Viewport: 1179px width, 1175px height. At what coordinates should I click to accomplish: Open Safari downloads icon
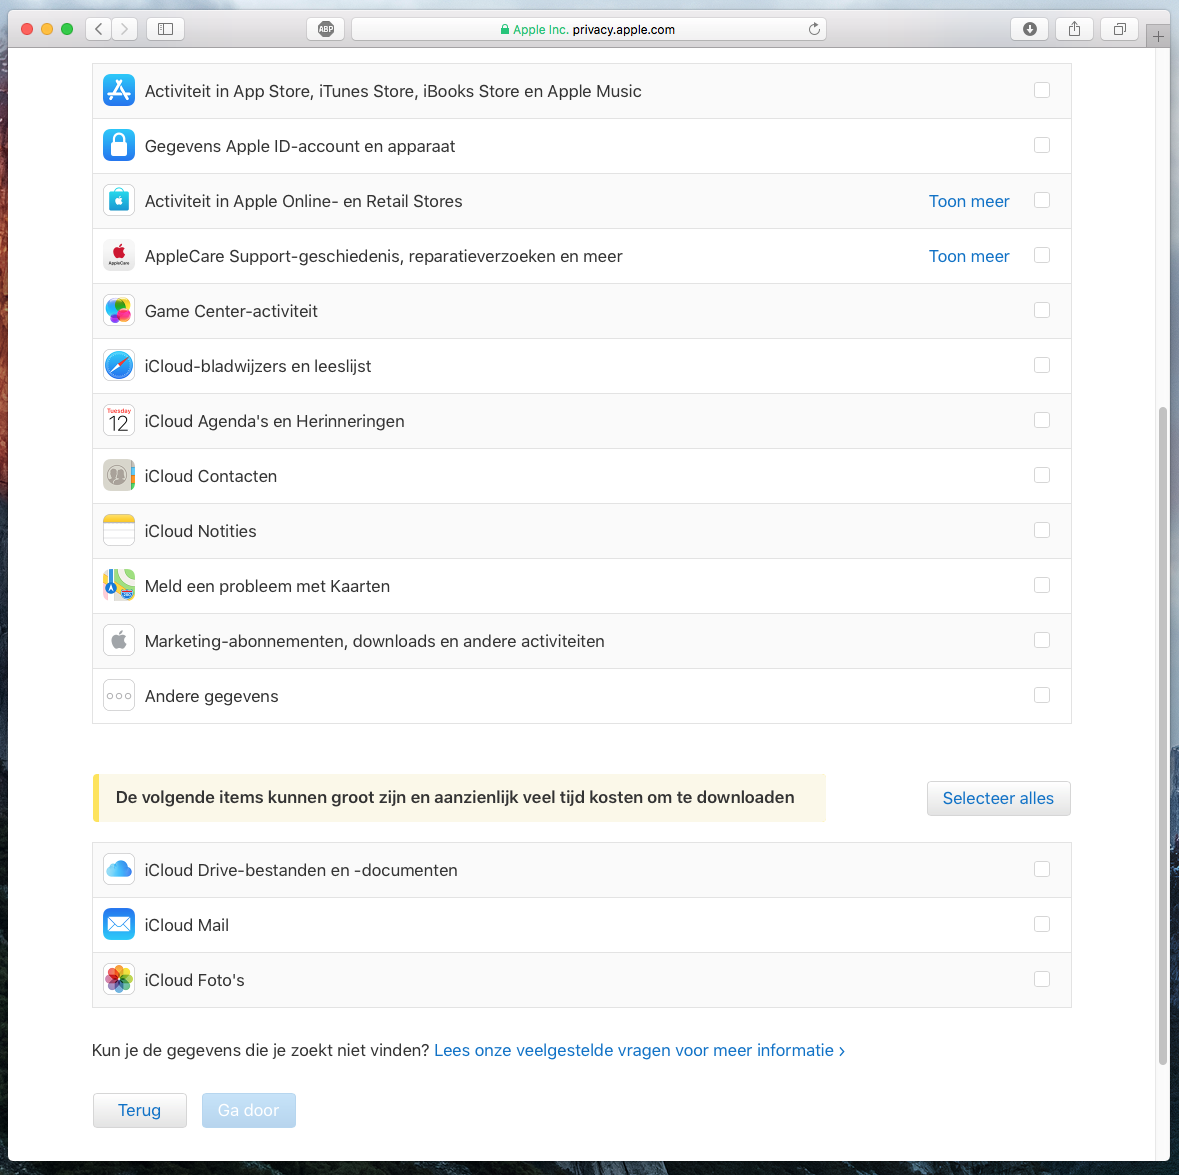(1029, 29)
